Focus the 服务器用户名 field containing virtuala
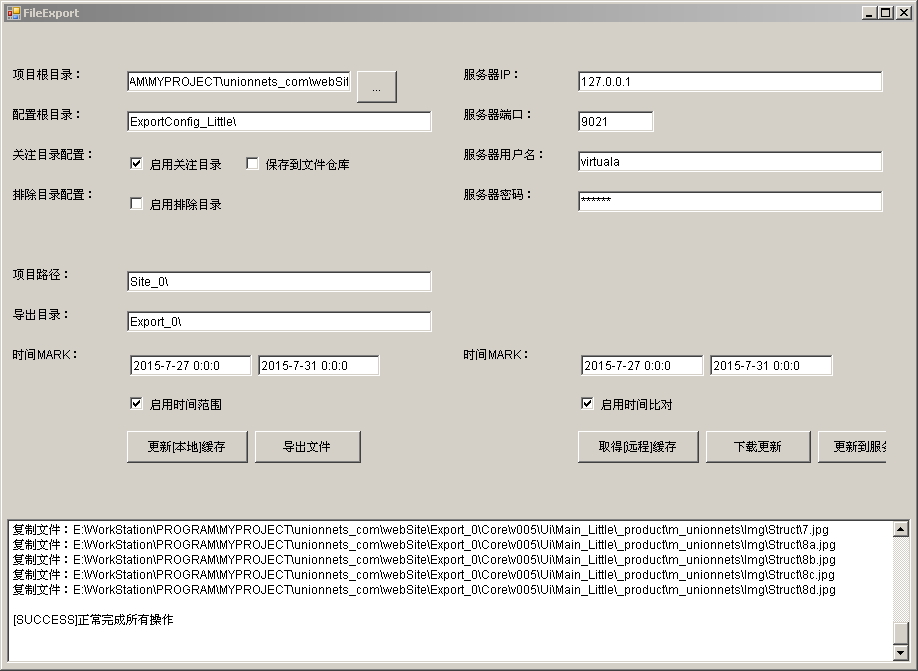This screenshot has height=671, width=918. pyautogui.click(x=729, y=162)
